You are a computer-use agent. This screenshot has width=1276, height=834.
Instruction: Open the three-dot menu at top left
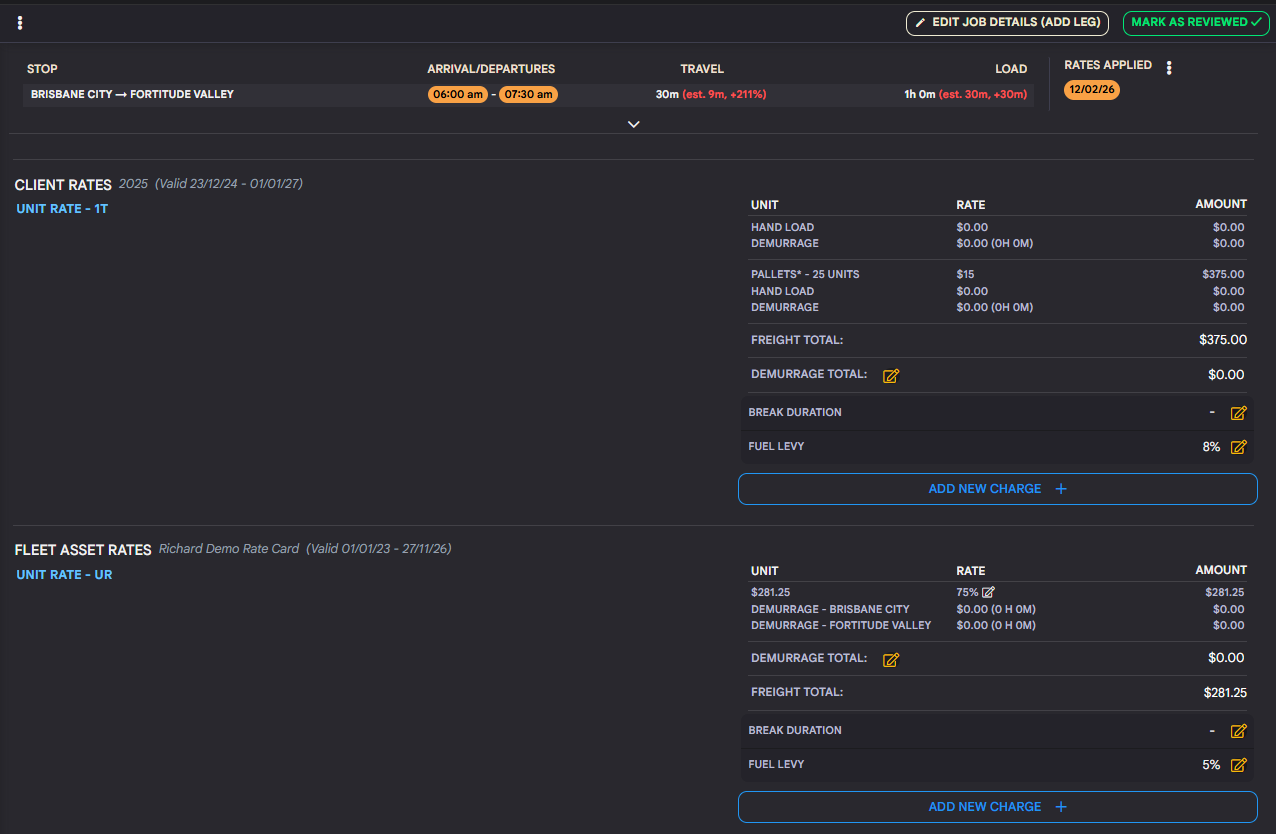point(20,23)
